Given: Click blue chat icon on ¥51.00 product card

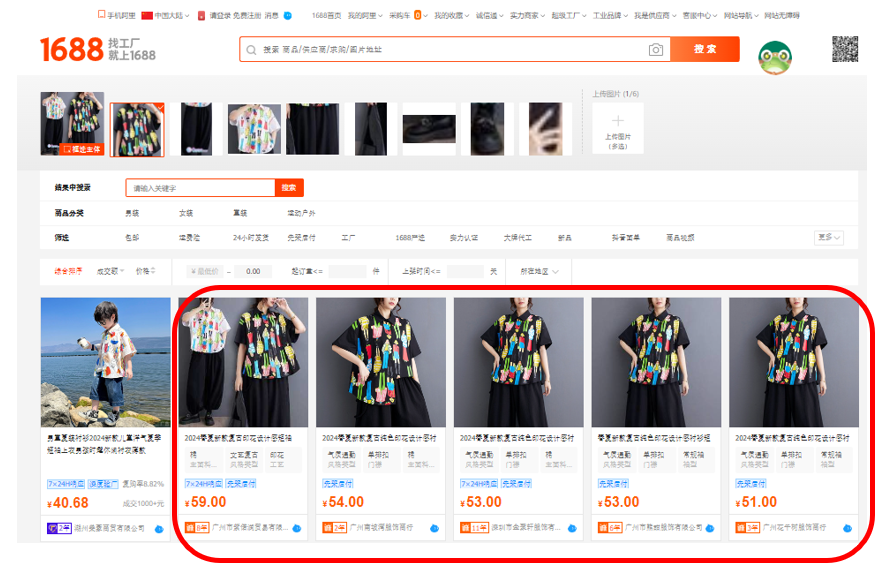Looking at the screenshot, I should (847, 528).
